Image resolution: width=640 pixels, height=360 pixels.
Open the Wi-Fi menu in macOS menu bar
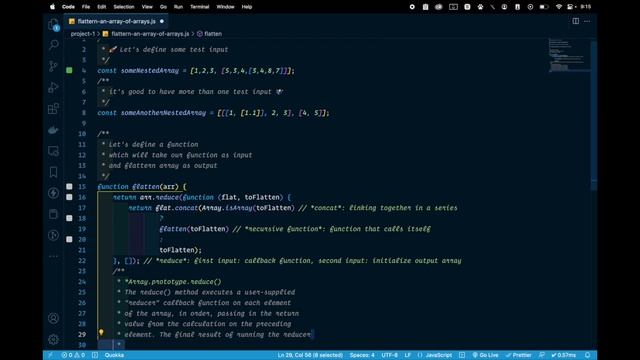(559, 7)
